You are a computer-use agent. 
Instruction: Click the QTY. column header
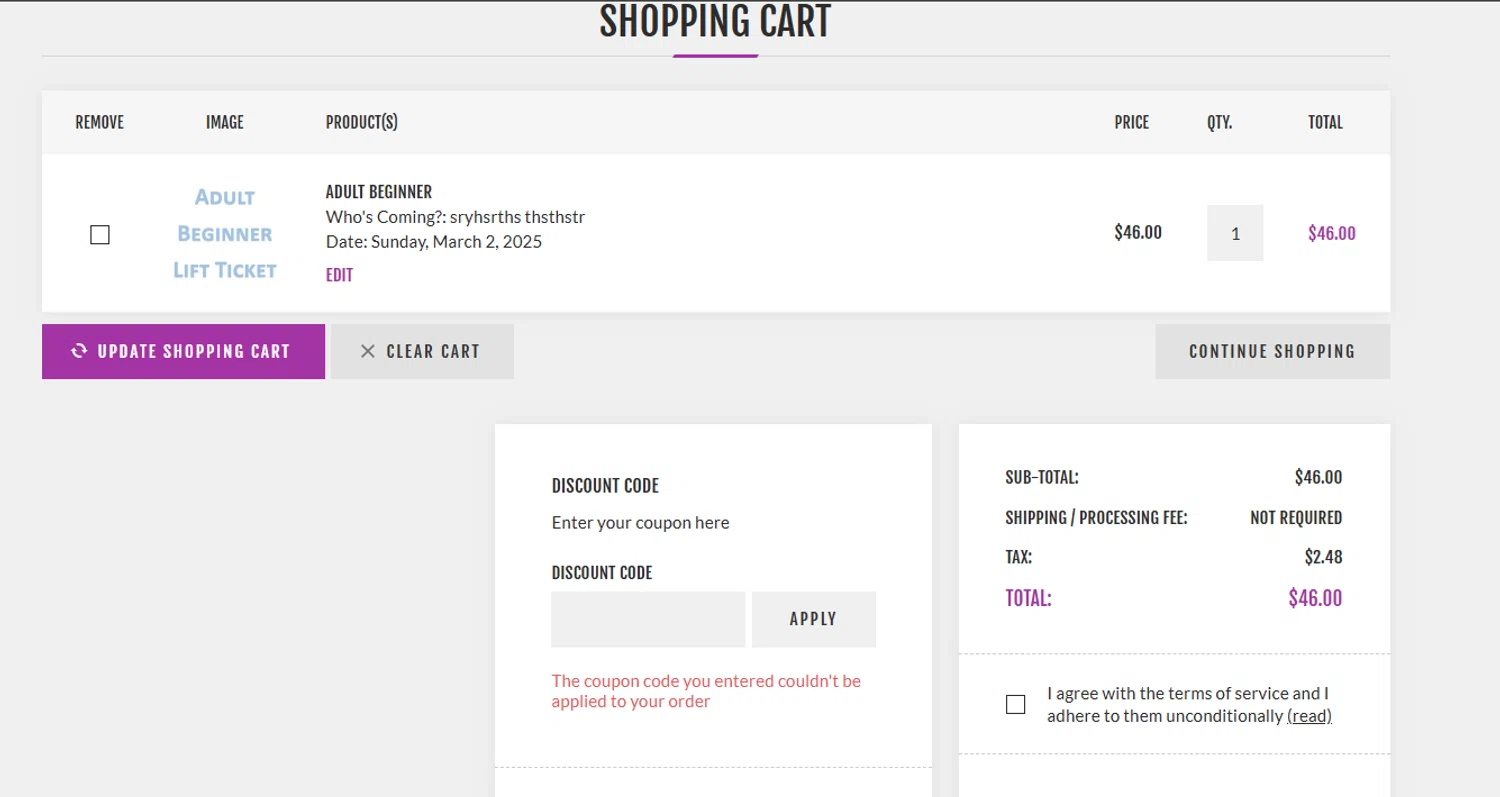click(1220, 122)
